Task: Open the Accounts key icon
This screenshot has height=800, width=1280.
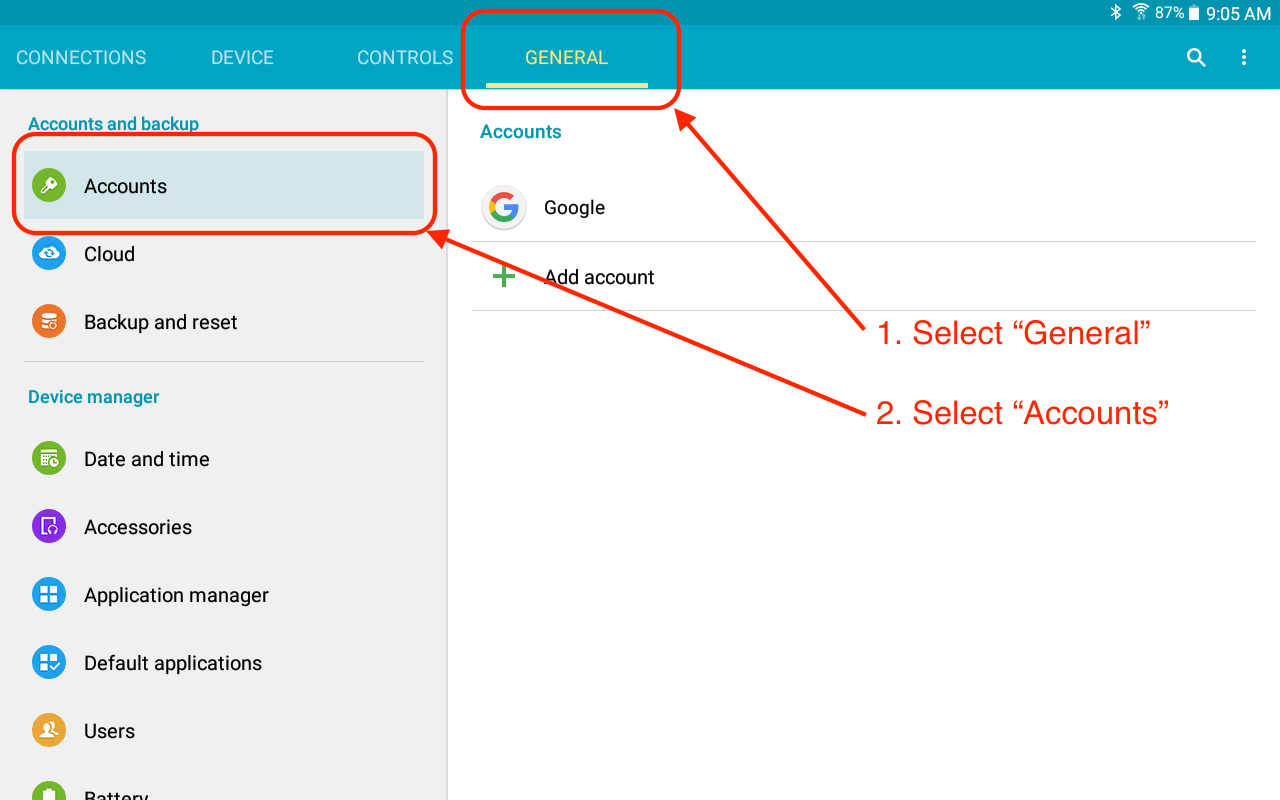Action: coord(48,186)
